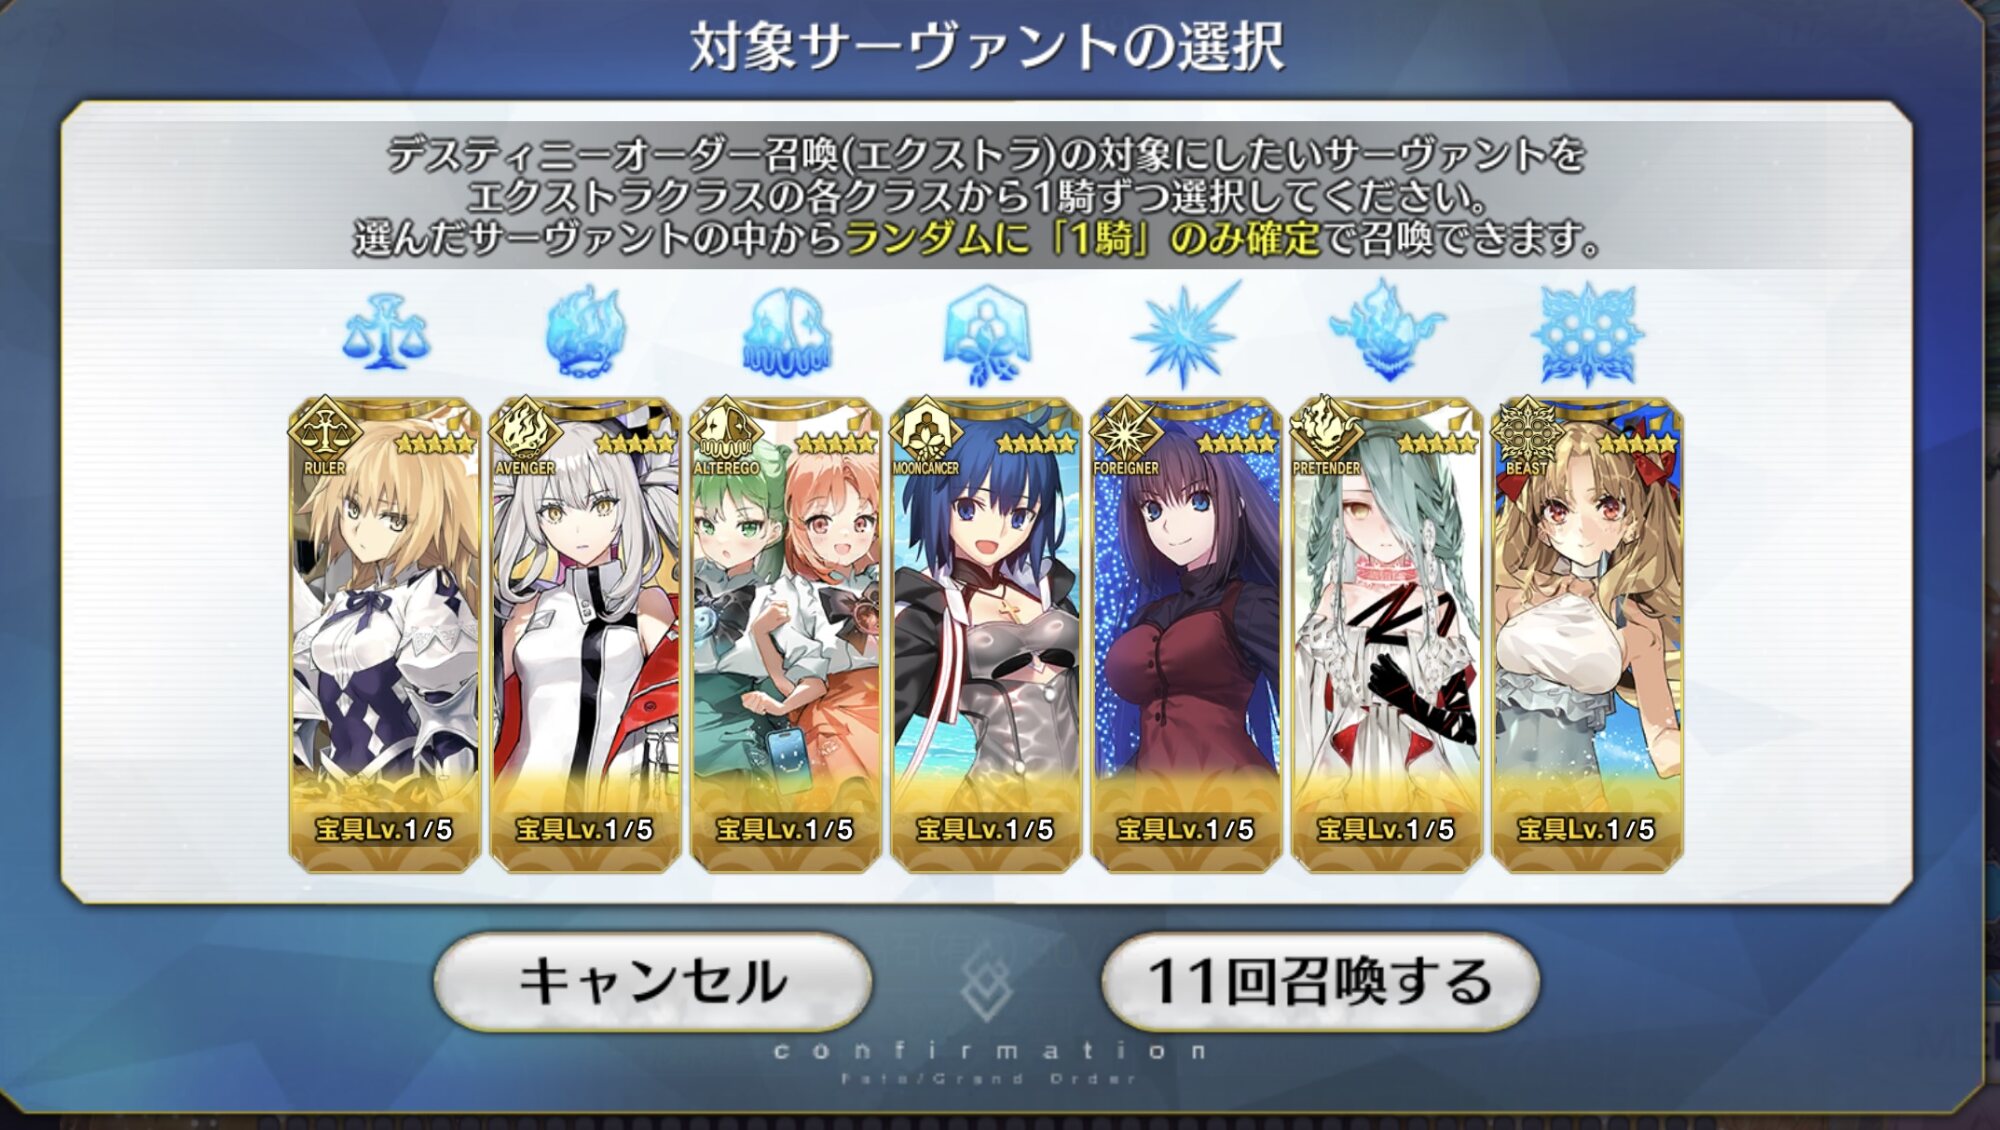Click the Noble Phantasm level on Avenger card
The width and height of the screenshot is (2000, 1130).
point(585,829)
